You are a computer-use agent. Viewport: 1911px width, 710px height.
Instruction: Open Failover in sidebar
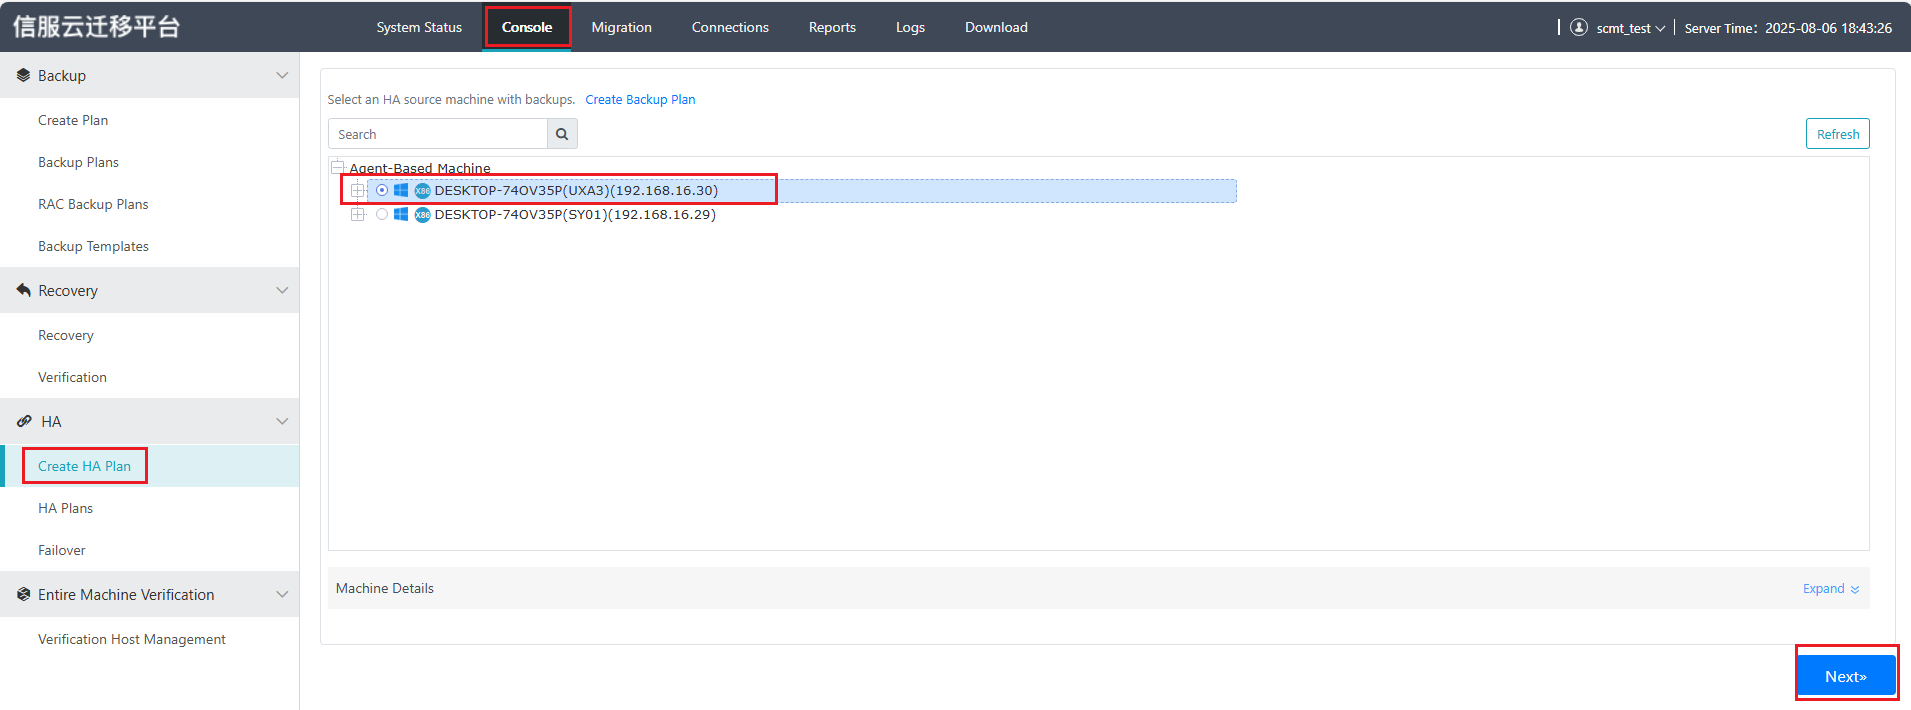click(62, 550)
